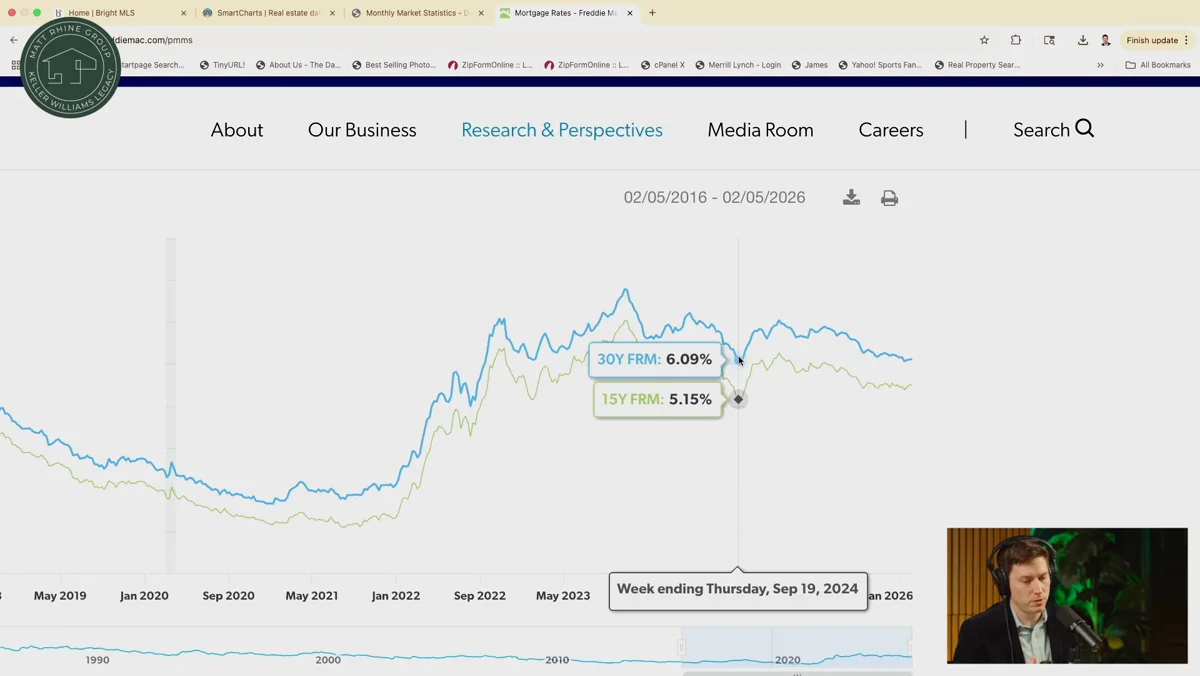The height and width of the screenshot is (676, 1200).
Task: Close the Monthly Market Statistics tab
Action: (481, 13)
